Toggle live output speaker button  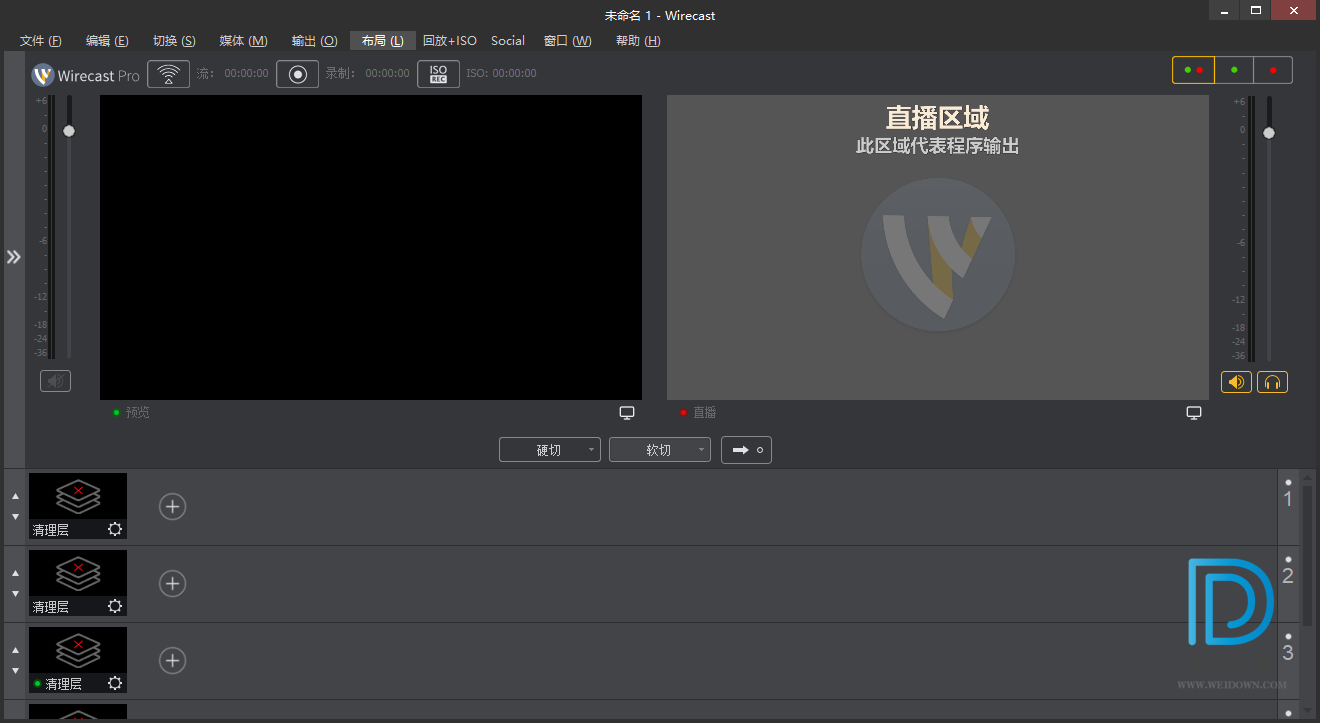1236,382
